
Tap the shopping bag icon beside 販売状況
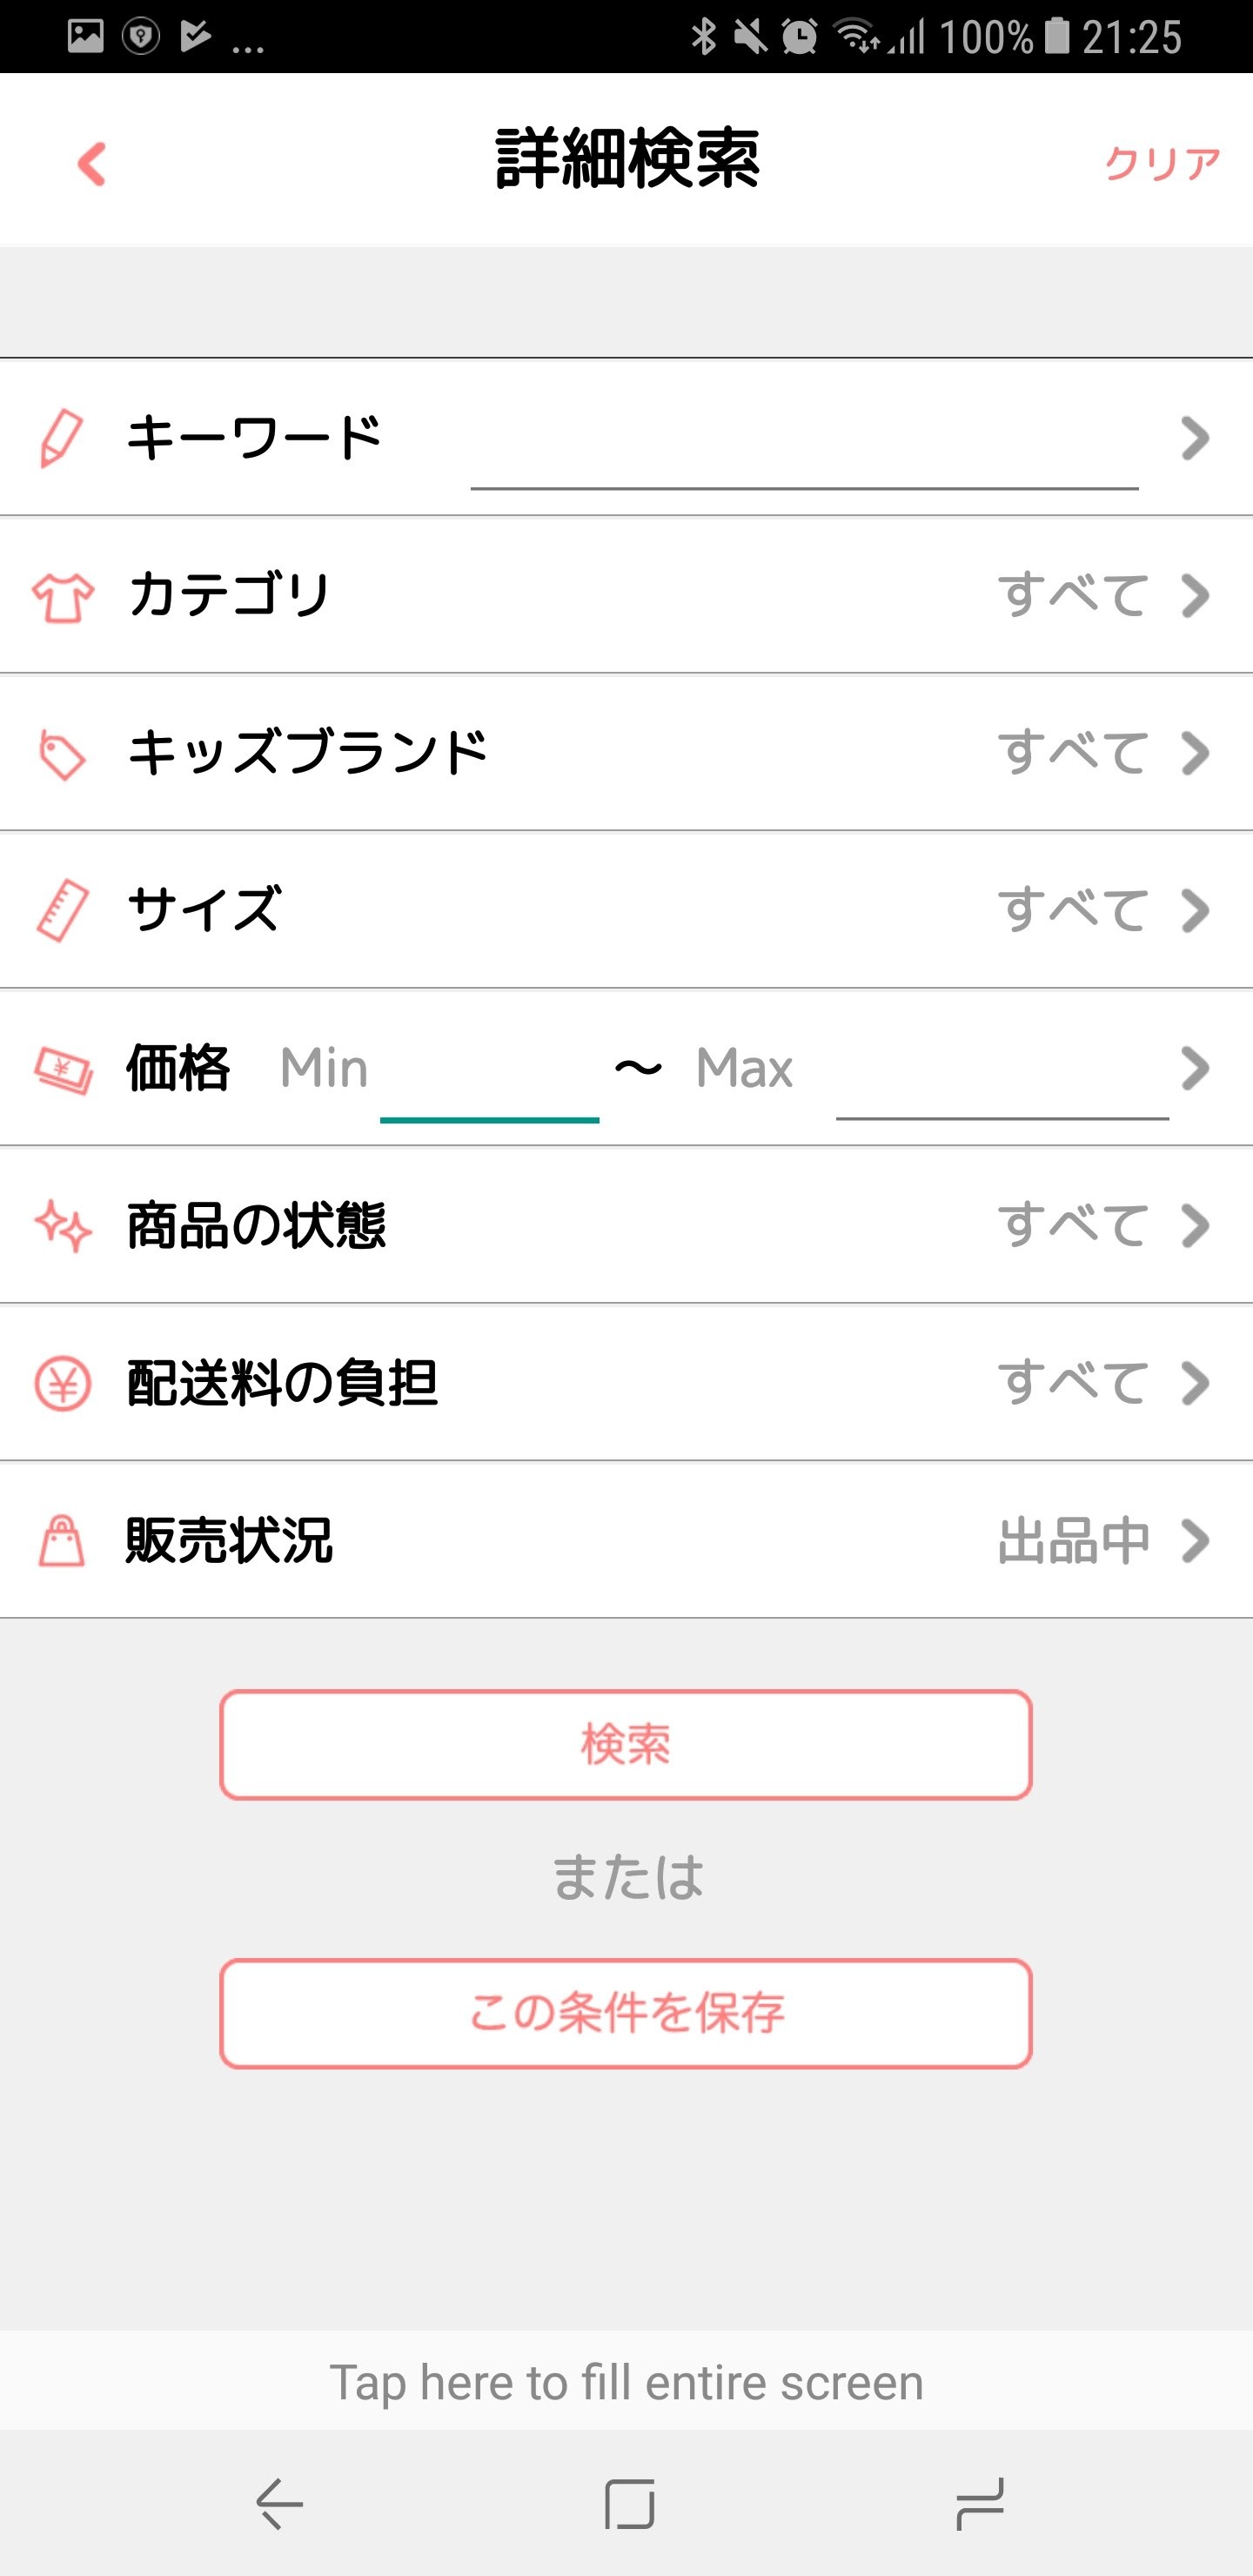tap(61, 1541)
